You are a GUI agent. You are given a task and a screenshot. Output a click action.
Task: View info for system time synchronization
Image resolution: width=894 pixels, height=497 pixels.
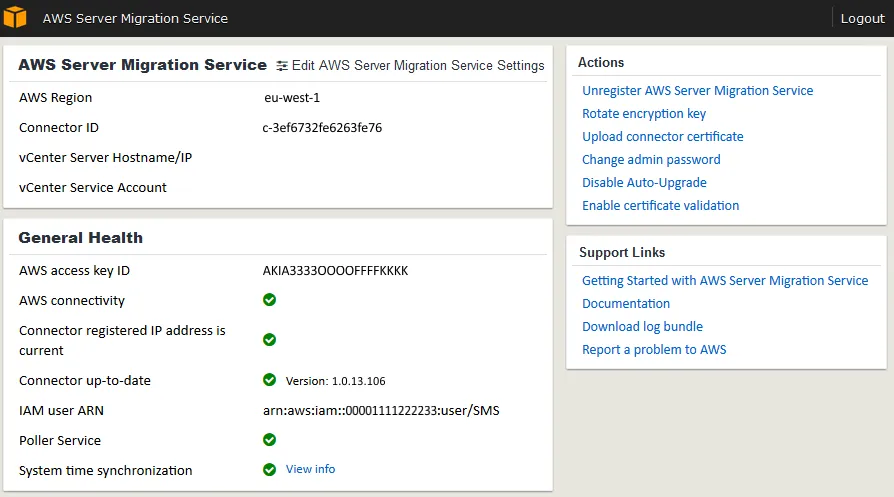coord(310,469)
